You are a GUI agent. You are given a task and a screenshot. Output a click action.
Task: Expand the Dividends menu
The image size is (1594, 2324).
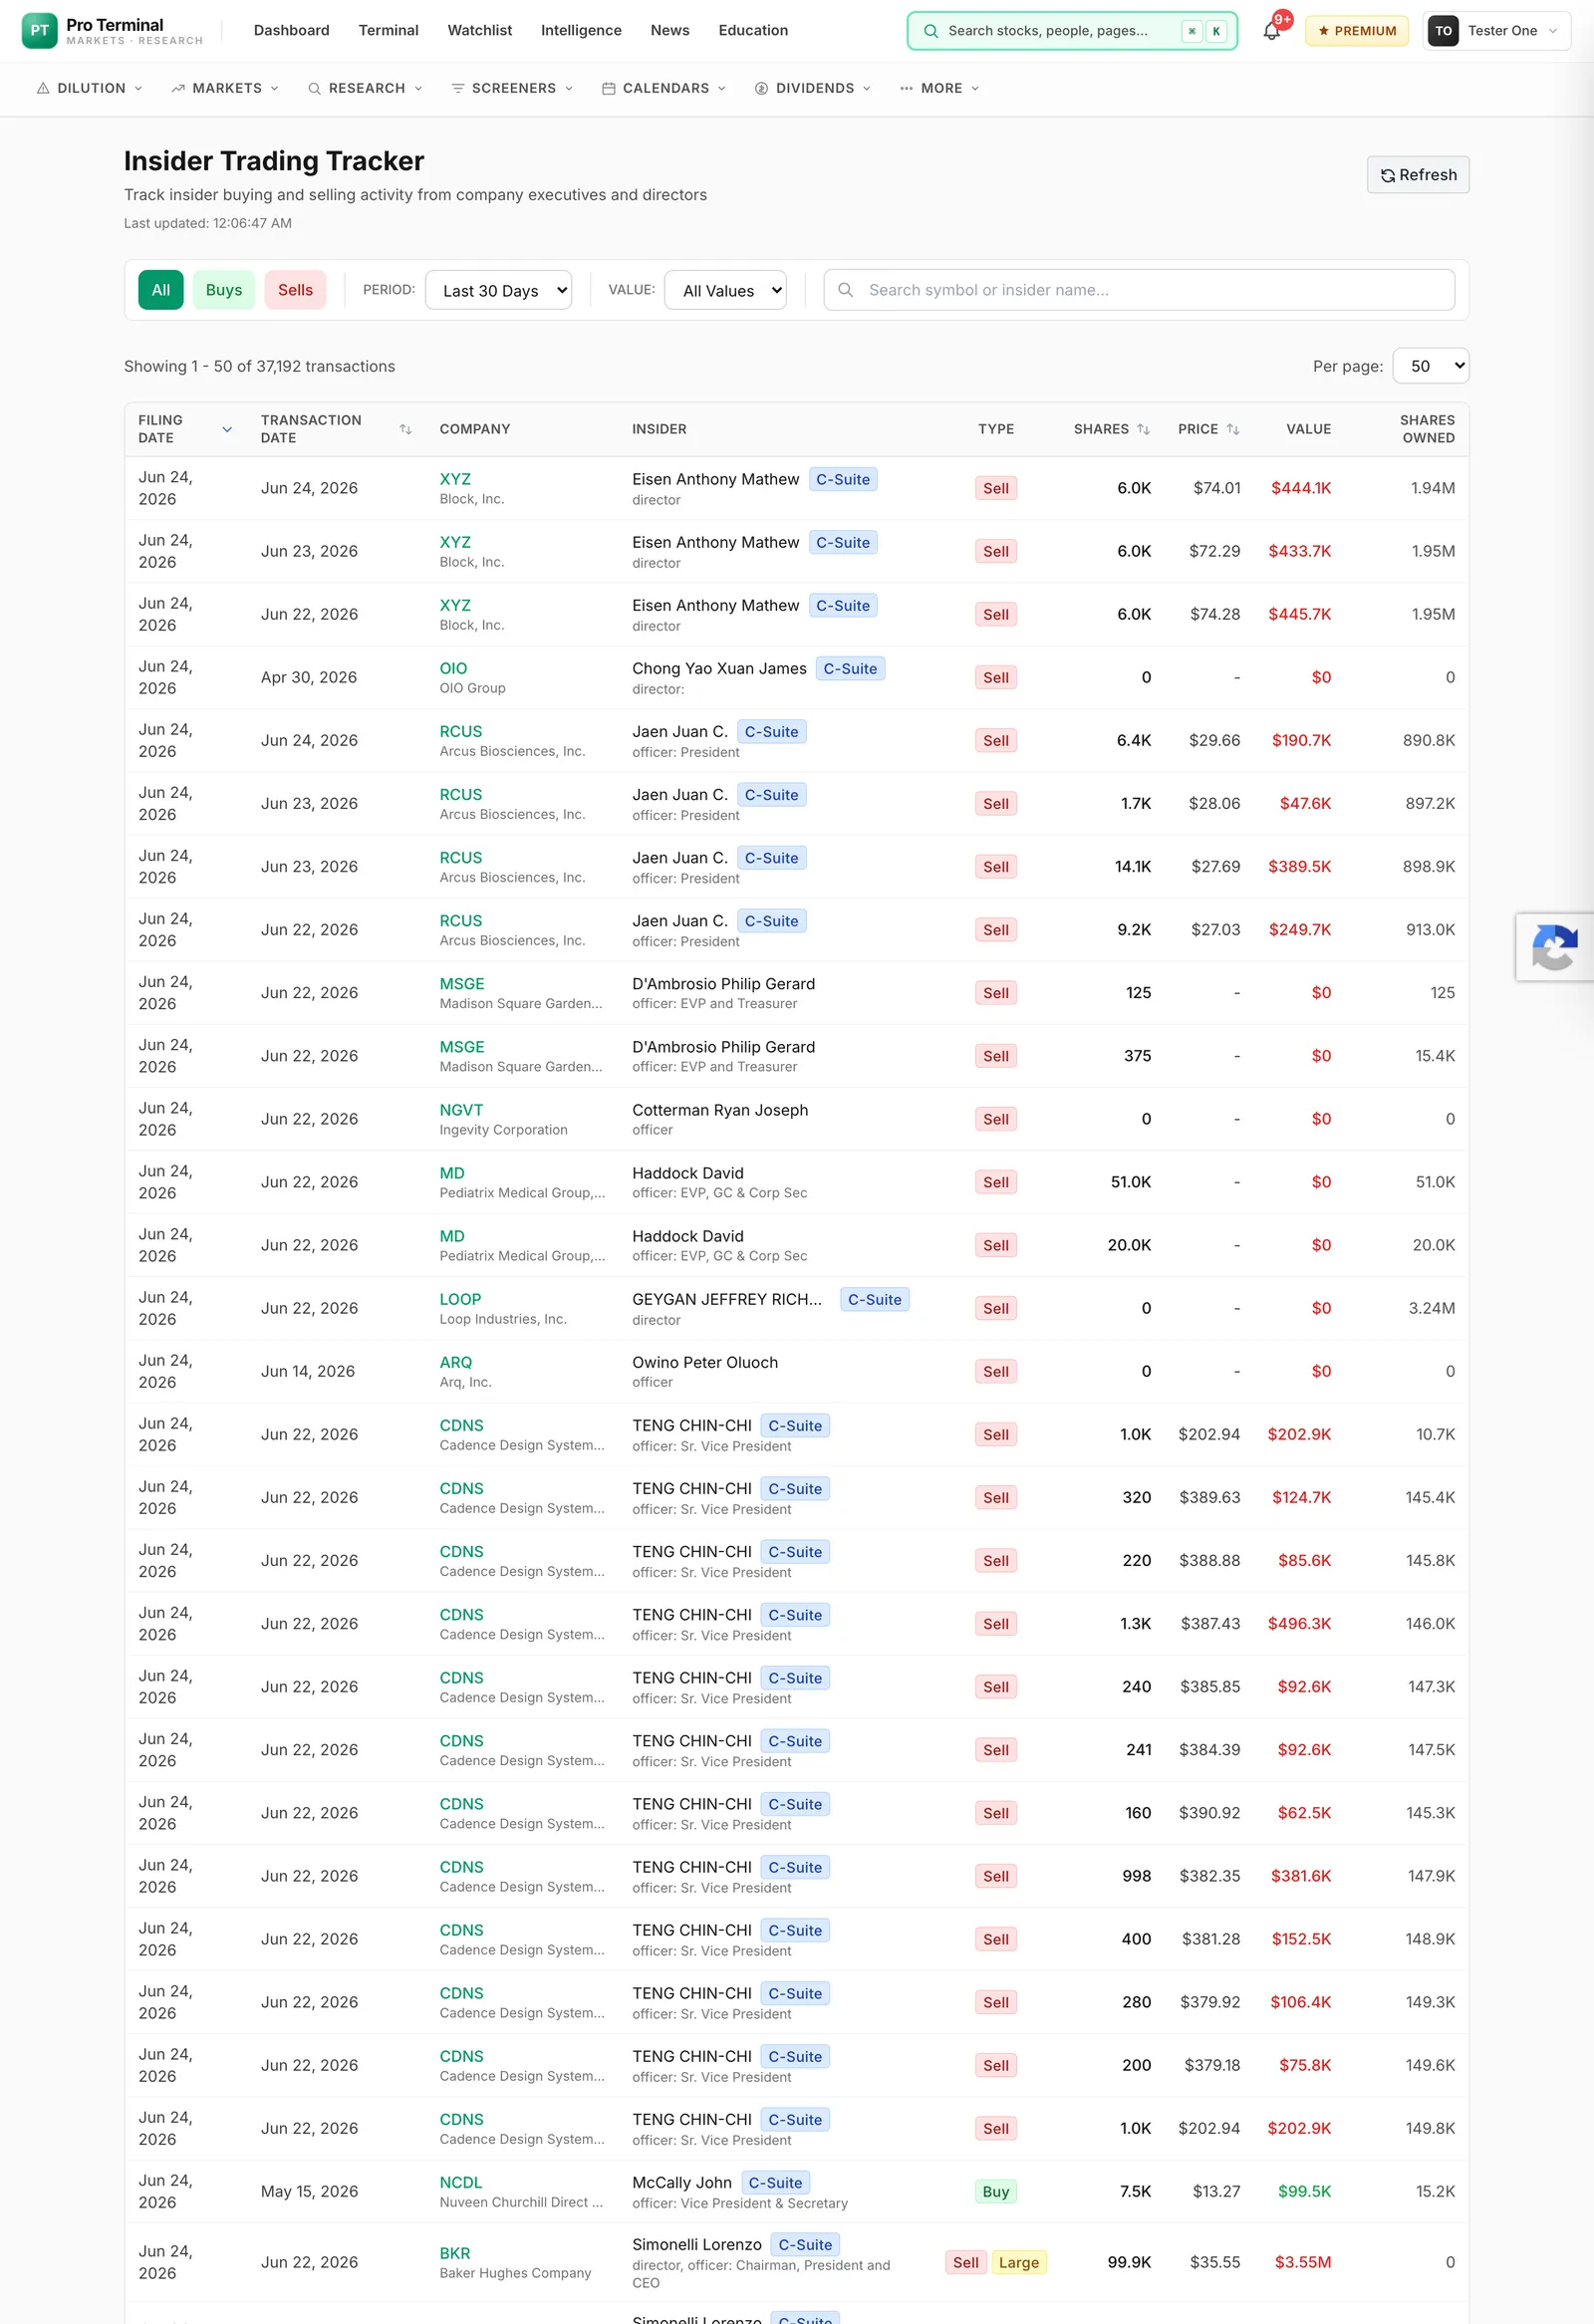point(813,88)
